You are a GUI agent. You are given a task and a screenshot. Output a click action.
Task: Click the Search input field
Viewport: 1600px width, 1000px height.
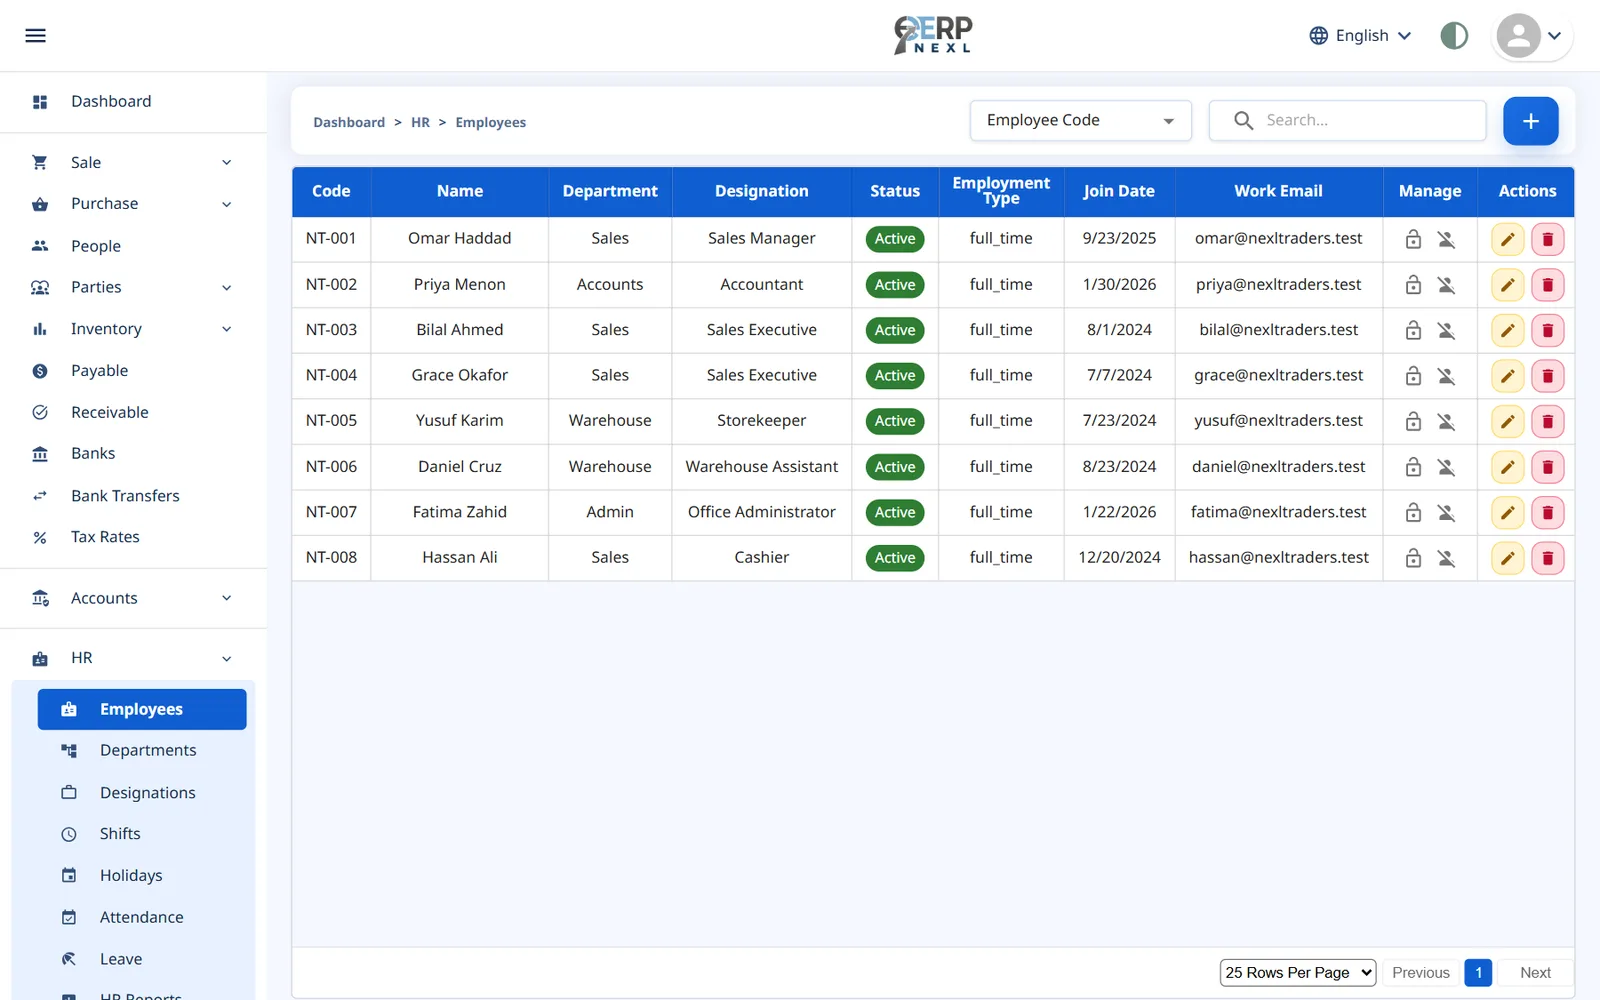[1347, 120]
